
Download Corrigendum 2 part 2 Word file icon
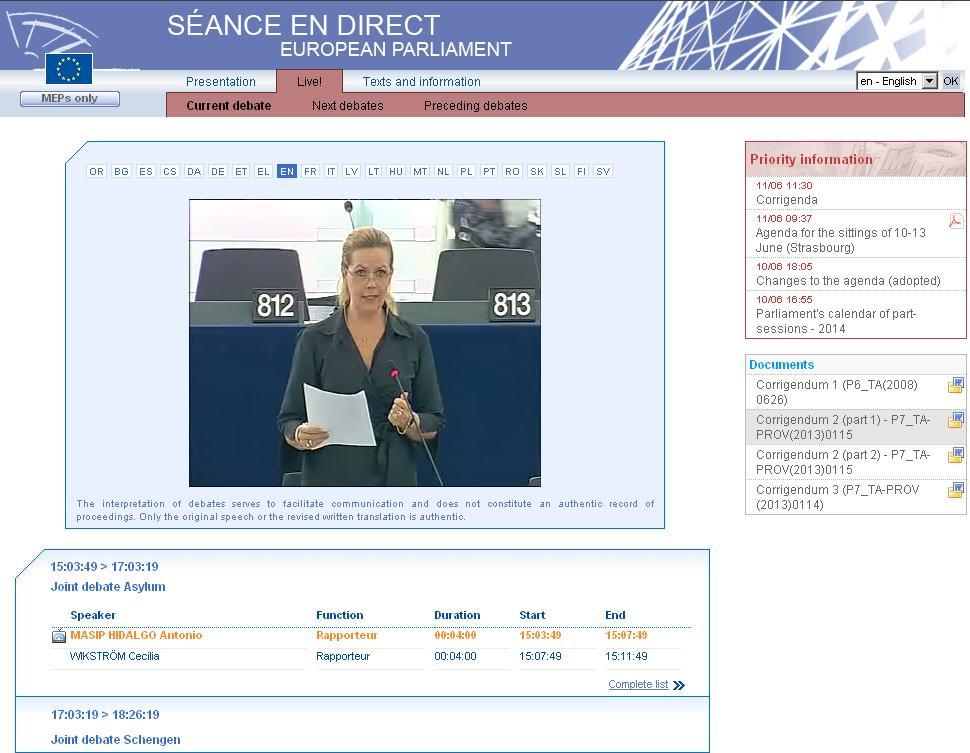click(x=955, y=456)
